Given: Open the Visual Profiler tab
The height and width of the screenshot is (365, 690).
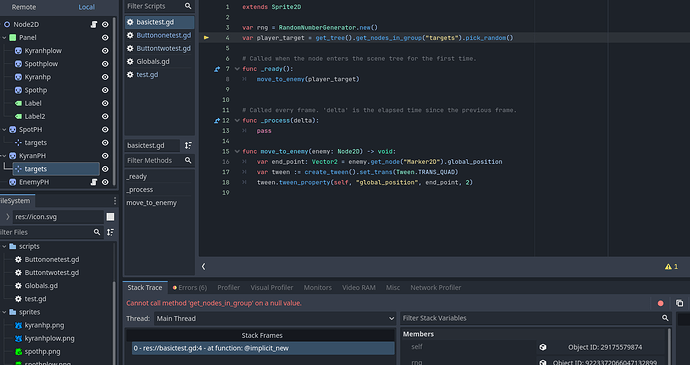Looking at the screenshot, I should click(x=272, y=288).
